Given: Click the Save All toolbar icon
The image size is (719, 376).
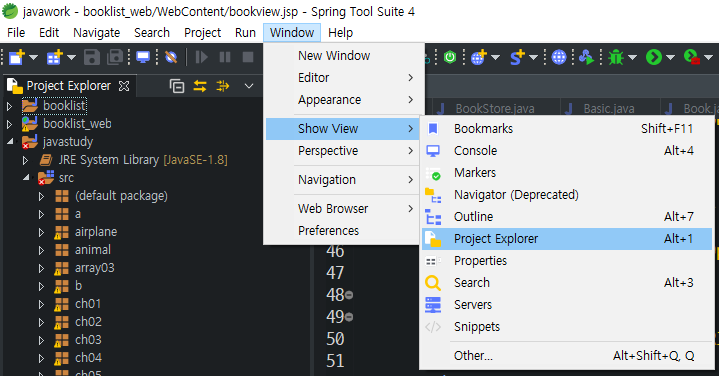Looking at the screenshot, I should click(115, 57).
